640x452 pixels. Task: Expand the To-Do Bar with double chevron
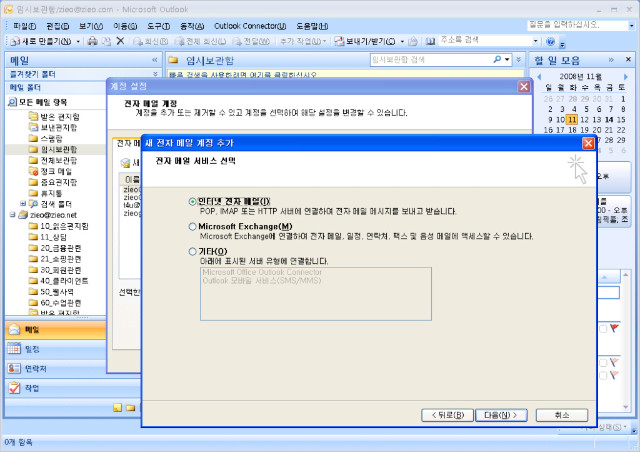[611, 60]
